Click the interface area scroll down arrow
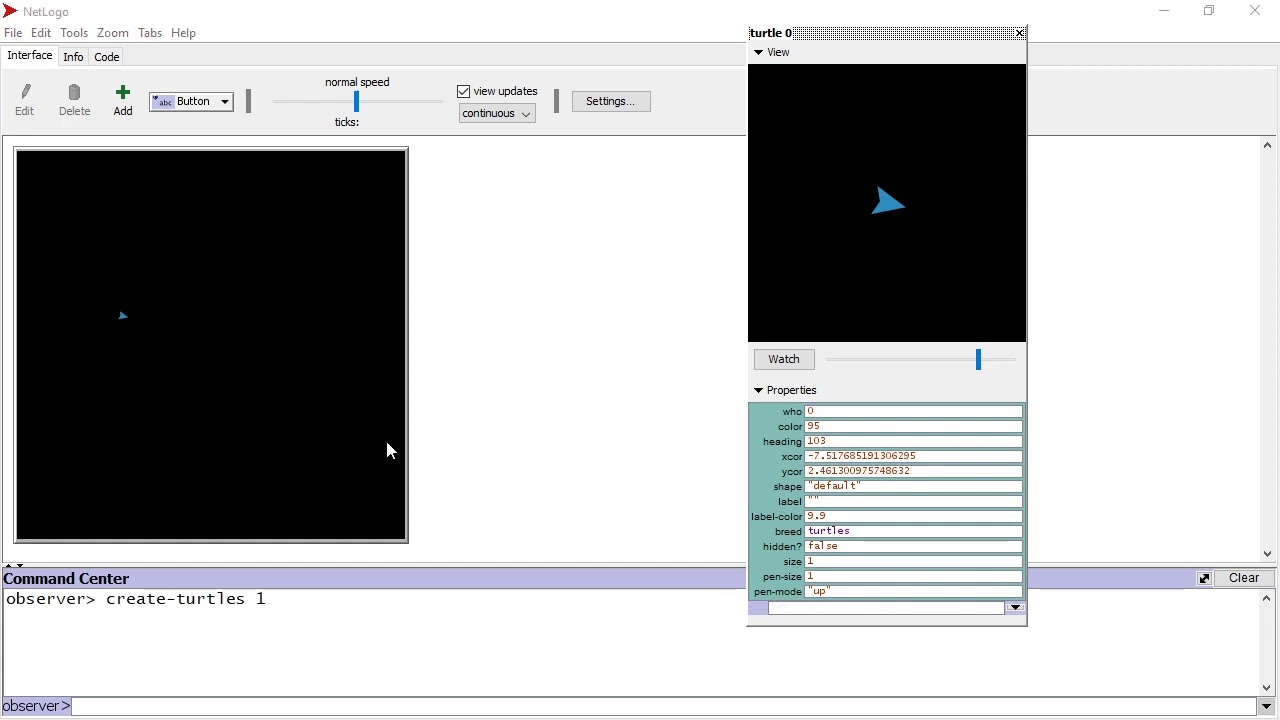The width and height of the screenshot is (1280, 720). click(x=1268, y=554)
